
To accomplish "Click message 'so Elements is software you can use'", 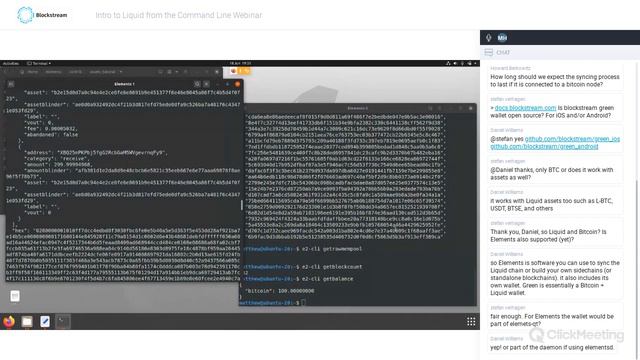I will point(555,278).
